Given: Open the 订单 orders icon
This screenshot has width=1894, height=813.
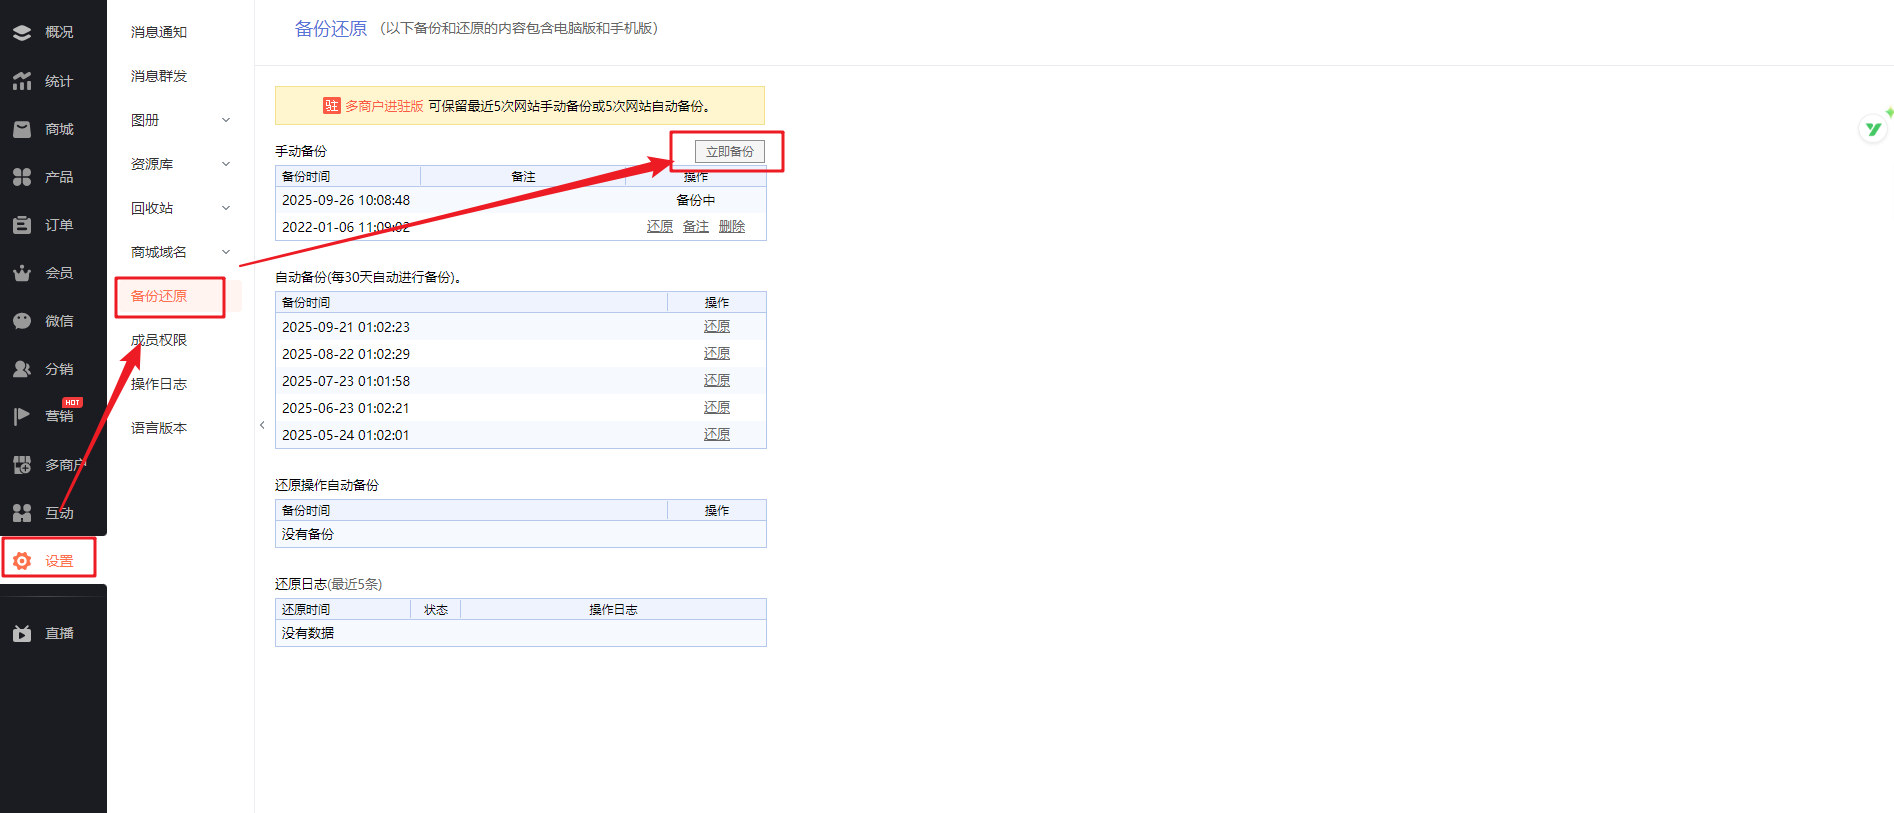Looking at the screenshot, I should click(22, 225).
